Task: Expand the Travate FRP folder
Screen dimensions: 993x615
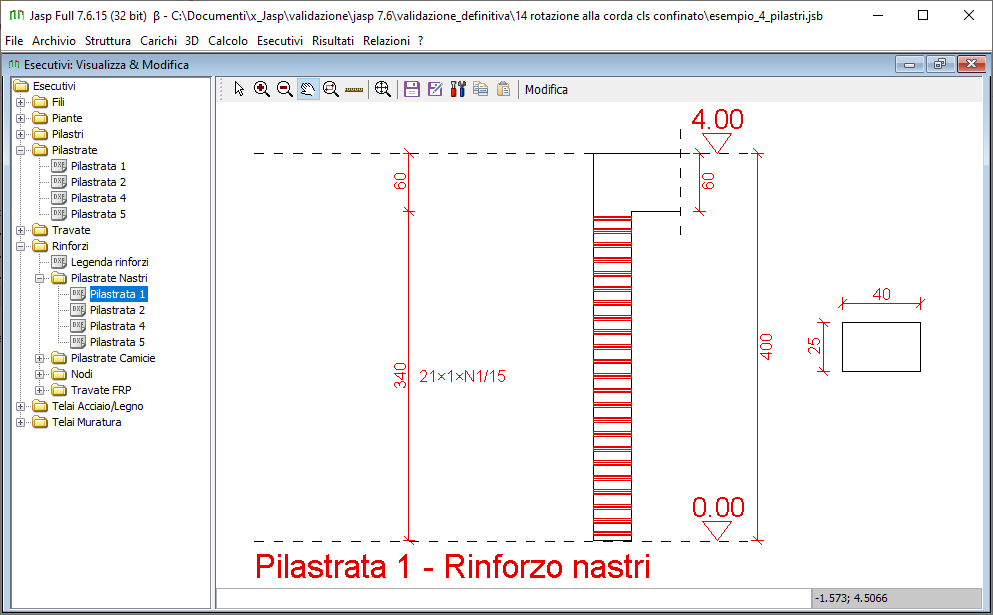Action: 39,390
